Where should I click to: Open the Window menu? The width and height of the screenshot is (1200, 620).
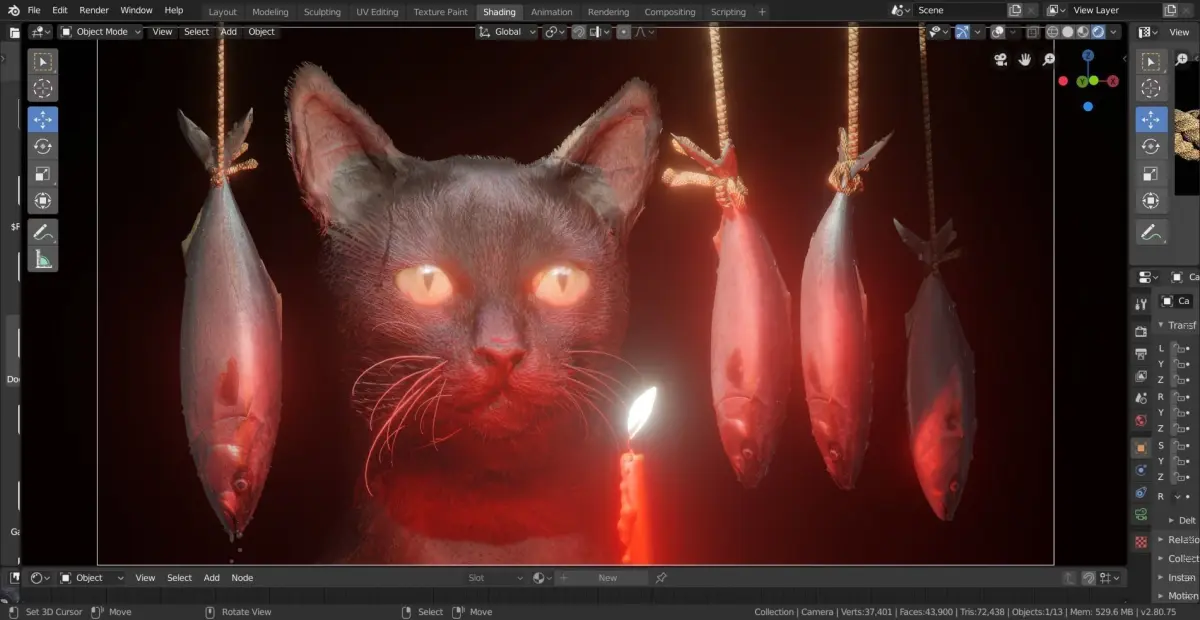(x=136, y=10)
